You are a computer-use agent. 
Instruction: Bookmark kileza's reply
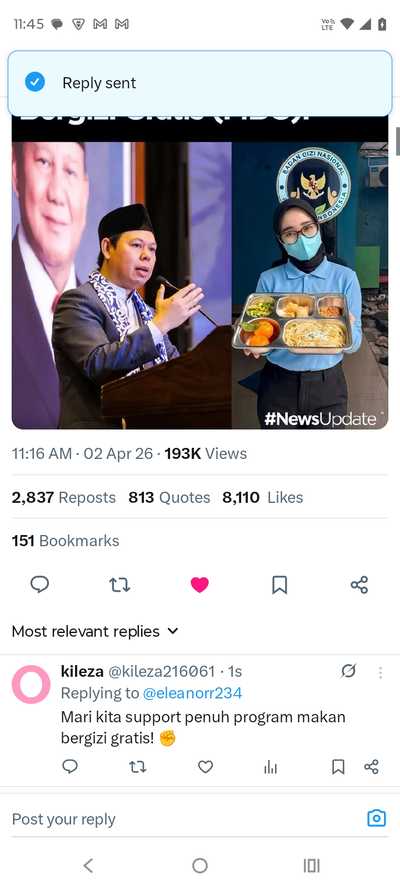338,767
